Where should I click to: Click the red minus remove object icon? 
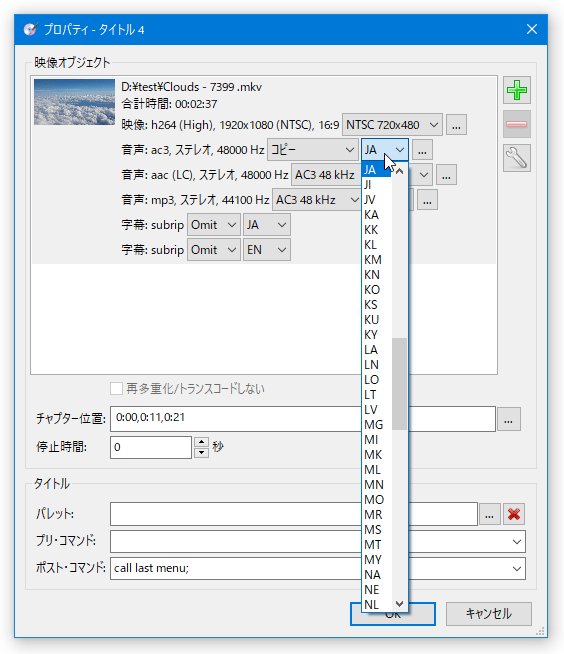point(516,124)
